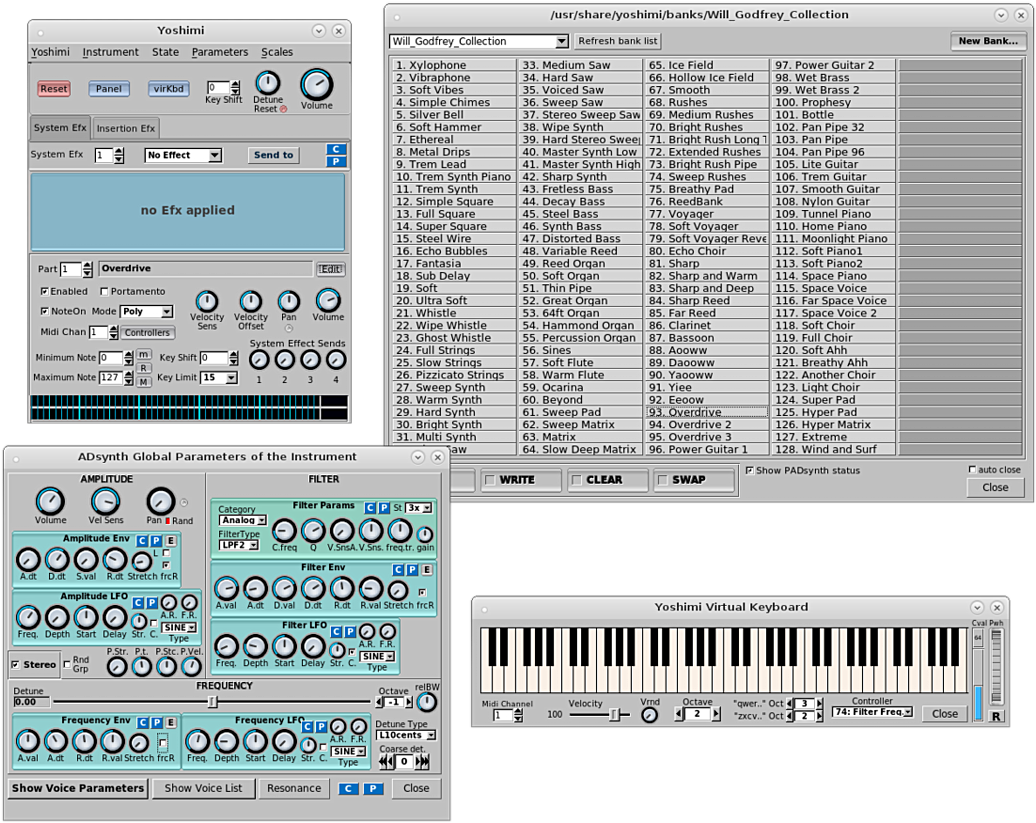Click the R reset button on Virtual Keyboard

pyautogui.click(x=996, y=716)
